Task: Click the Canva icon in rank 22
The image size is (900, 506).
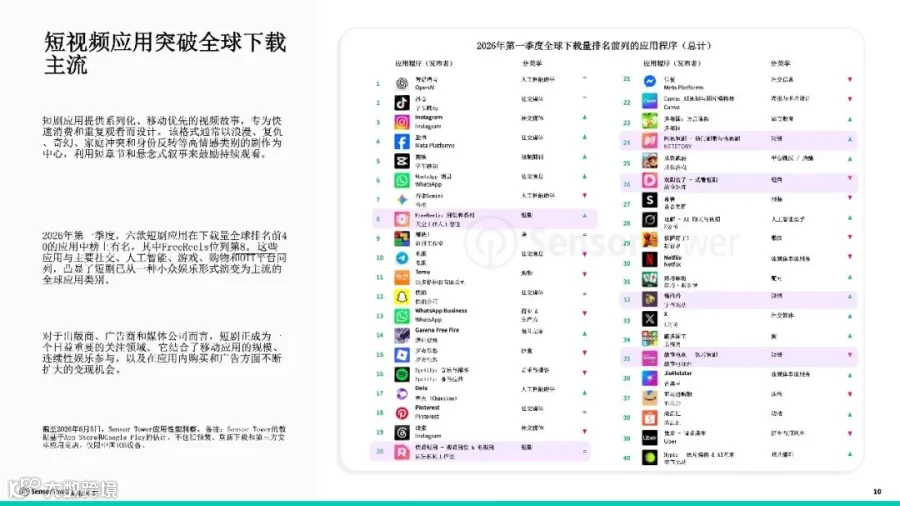Action: coord(650,101)
